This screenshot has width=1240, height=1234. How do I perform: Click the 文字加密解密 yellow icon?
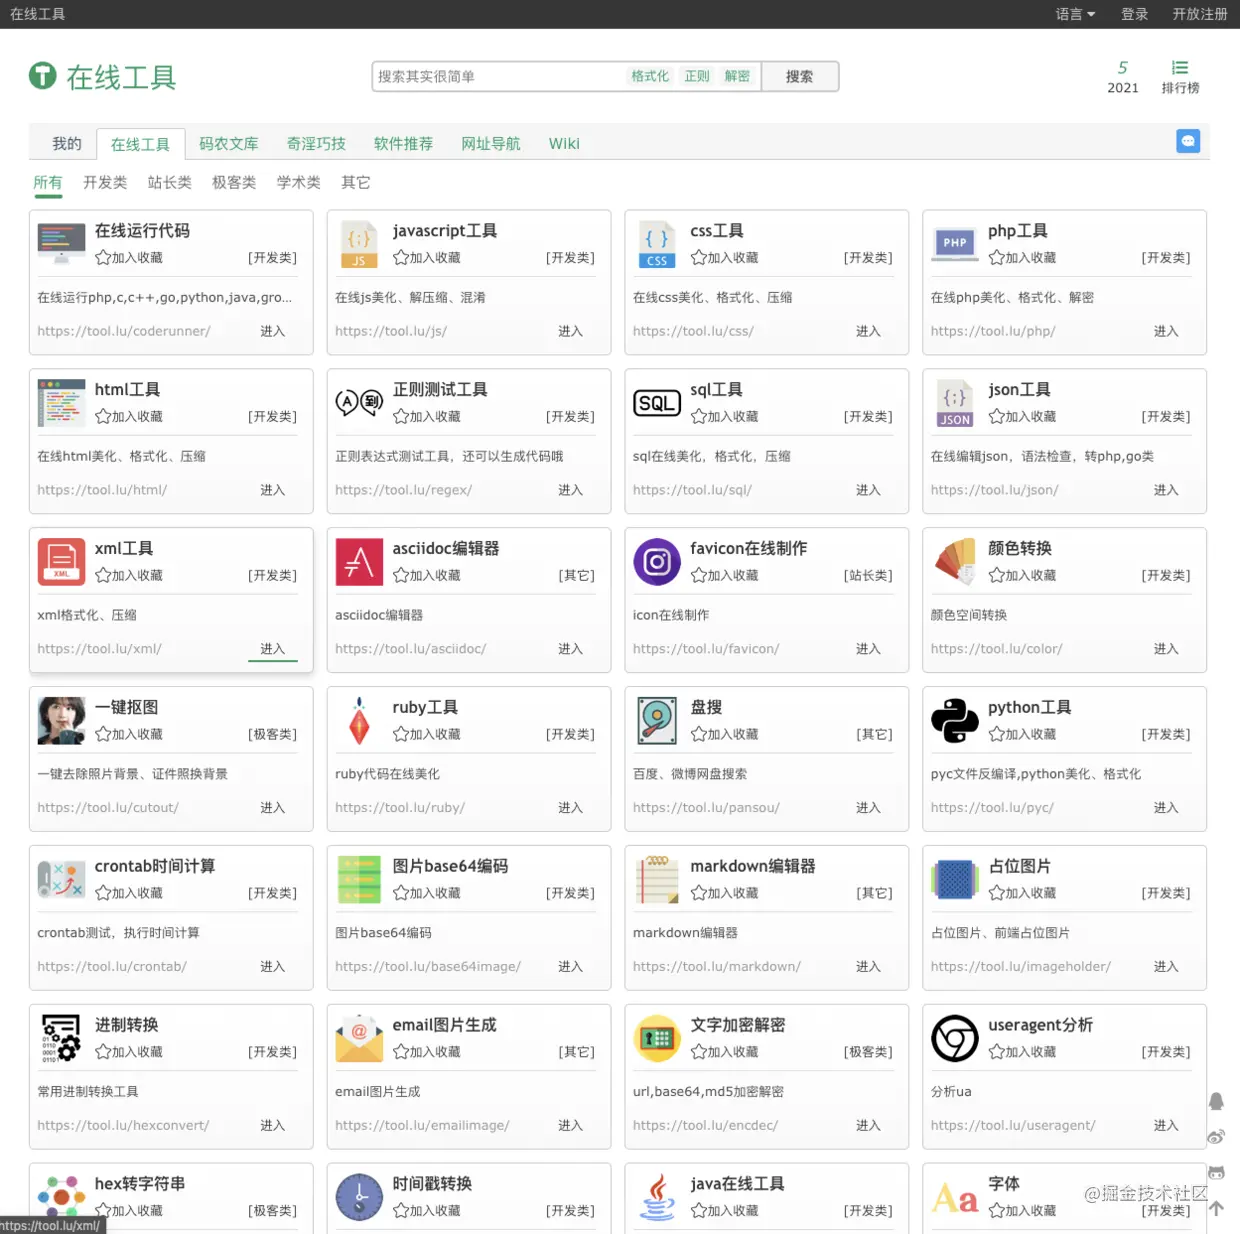tap(657, 1038)
